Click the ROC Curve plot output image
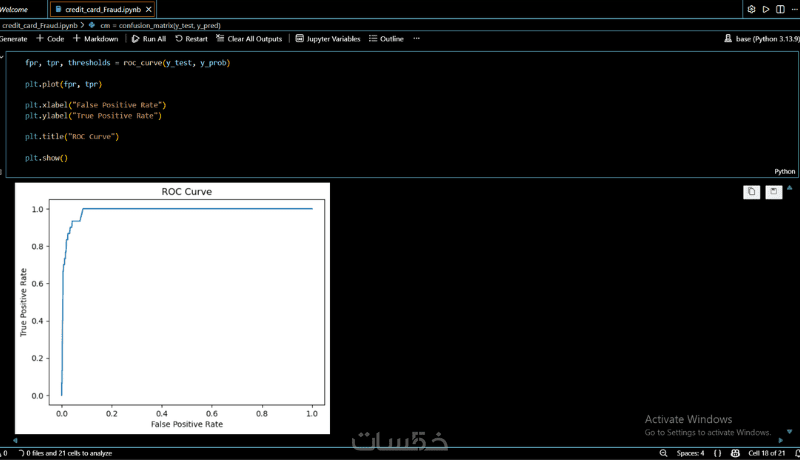800x460 pixels. coord(172,308)
